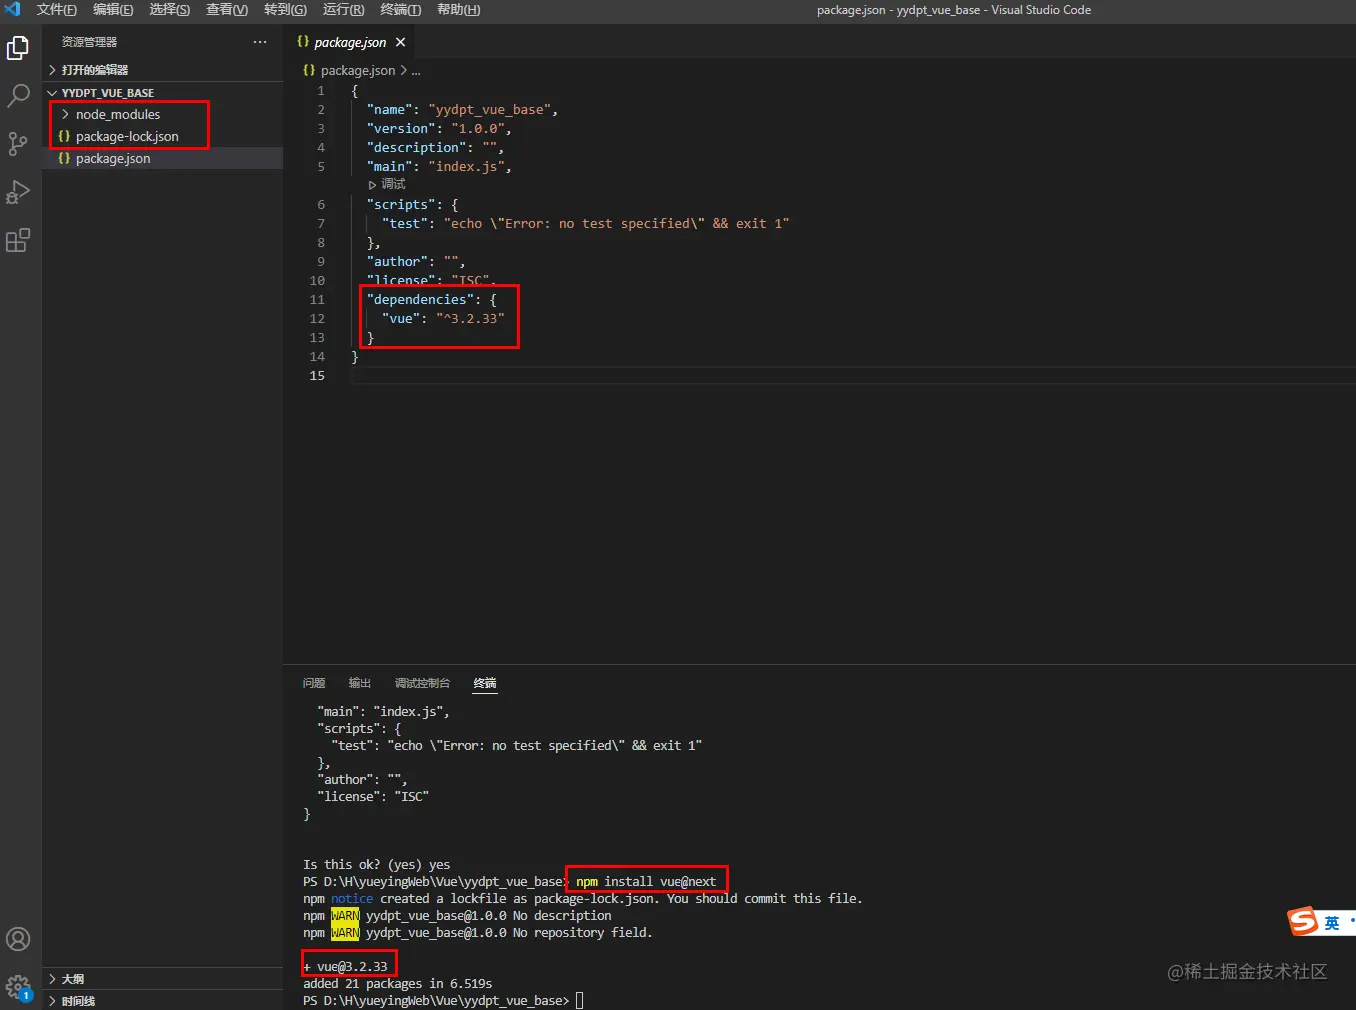Click the 资源管理器 explorer panel title
Screen dimensions: 1356x1010
(x=89, y=42)
